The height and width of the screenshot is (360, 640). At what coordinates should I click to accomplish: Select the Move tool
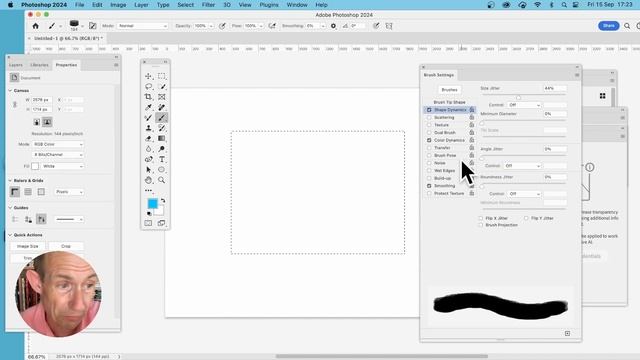148,76
